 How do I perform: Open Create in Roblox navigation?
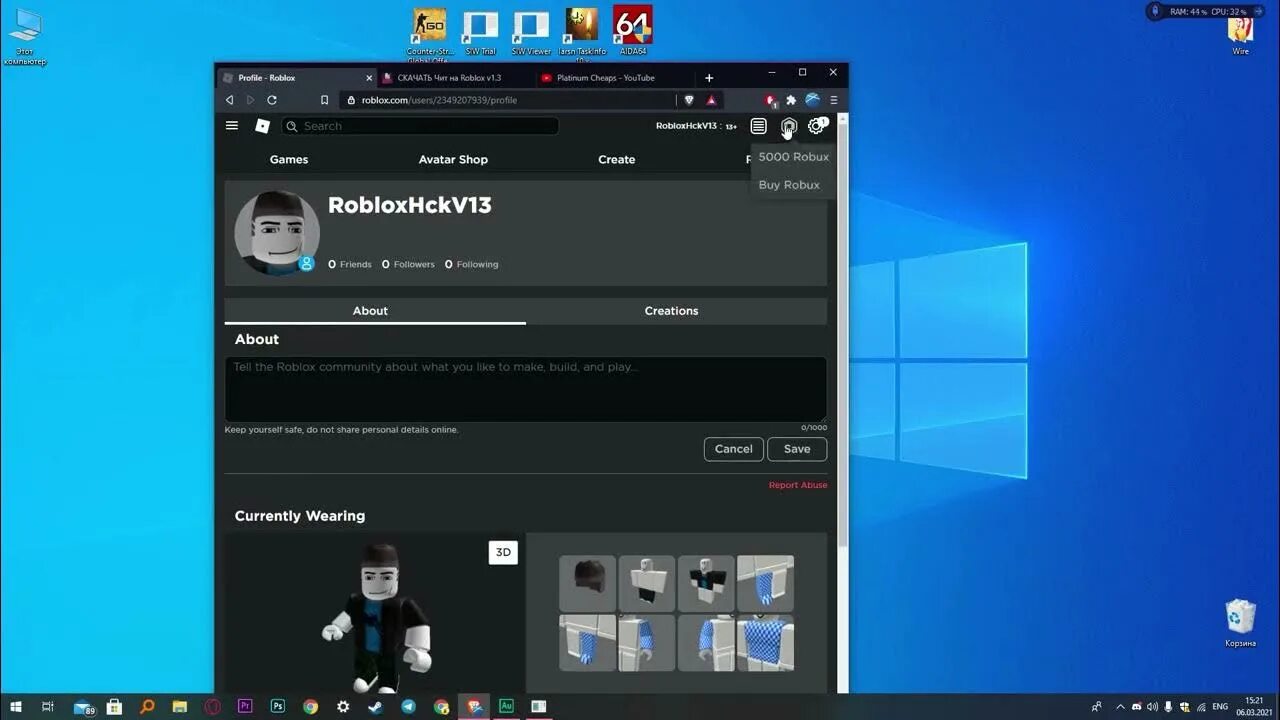pos(617,160)
